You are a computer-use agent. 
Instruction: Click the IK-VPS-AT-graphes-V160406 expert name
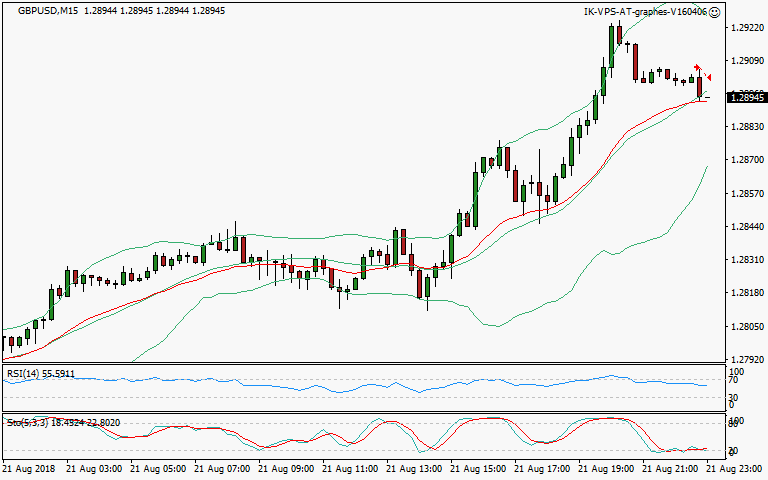pos(646,12)
